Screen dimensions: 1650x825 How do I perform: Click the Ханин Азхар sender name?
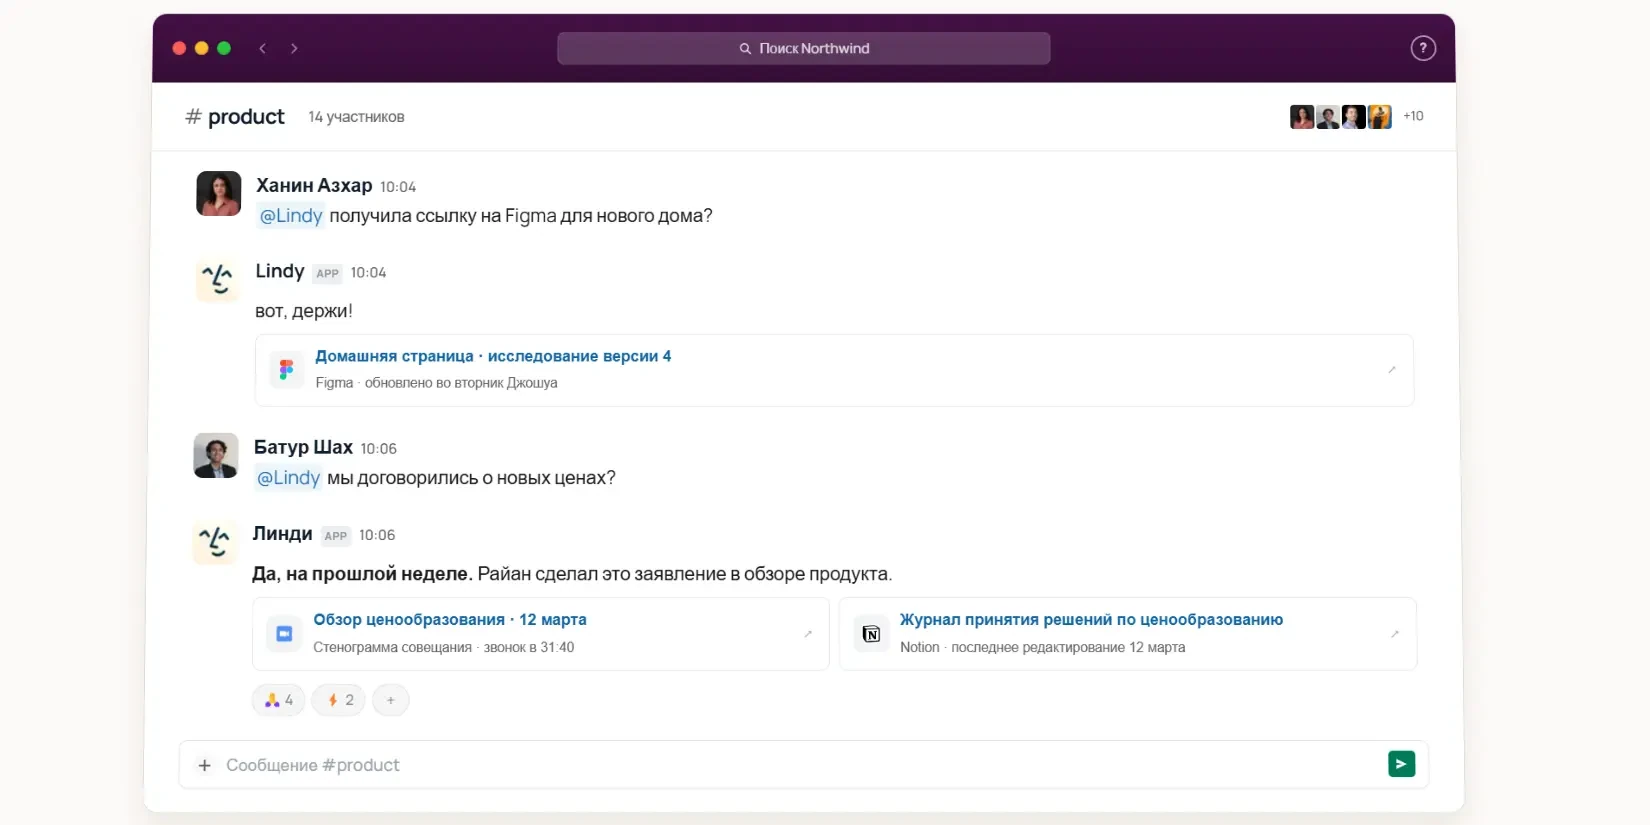tap(314, 185)
